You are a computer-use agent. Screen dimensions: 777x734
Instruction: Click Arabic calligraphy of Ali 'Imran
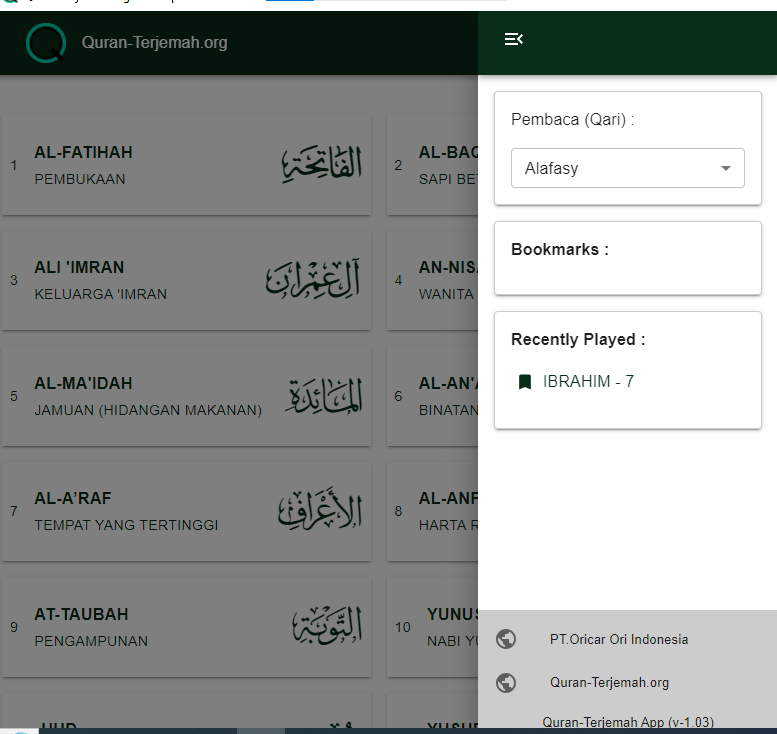point(313,279)
